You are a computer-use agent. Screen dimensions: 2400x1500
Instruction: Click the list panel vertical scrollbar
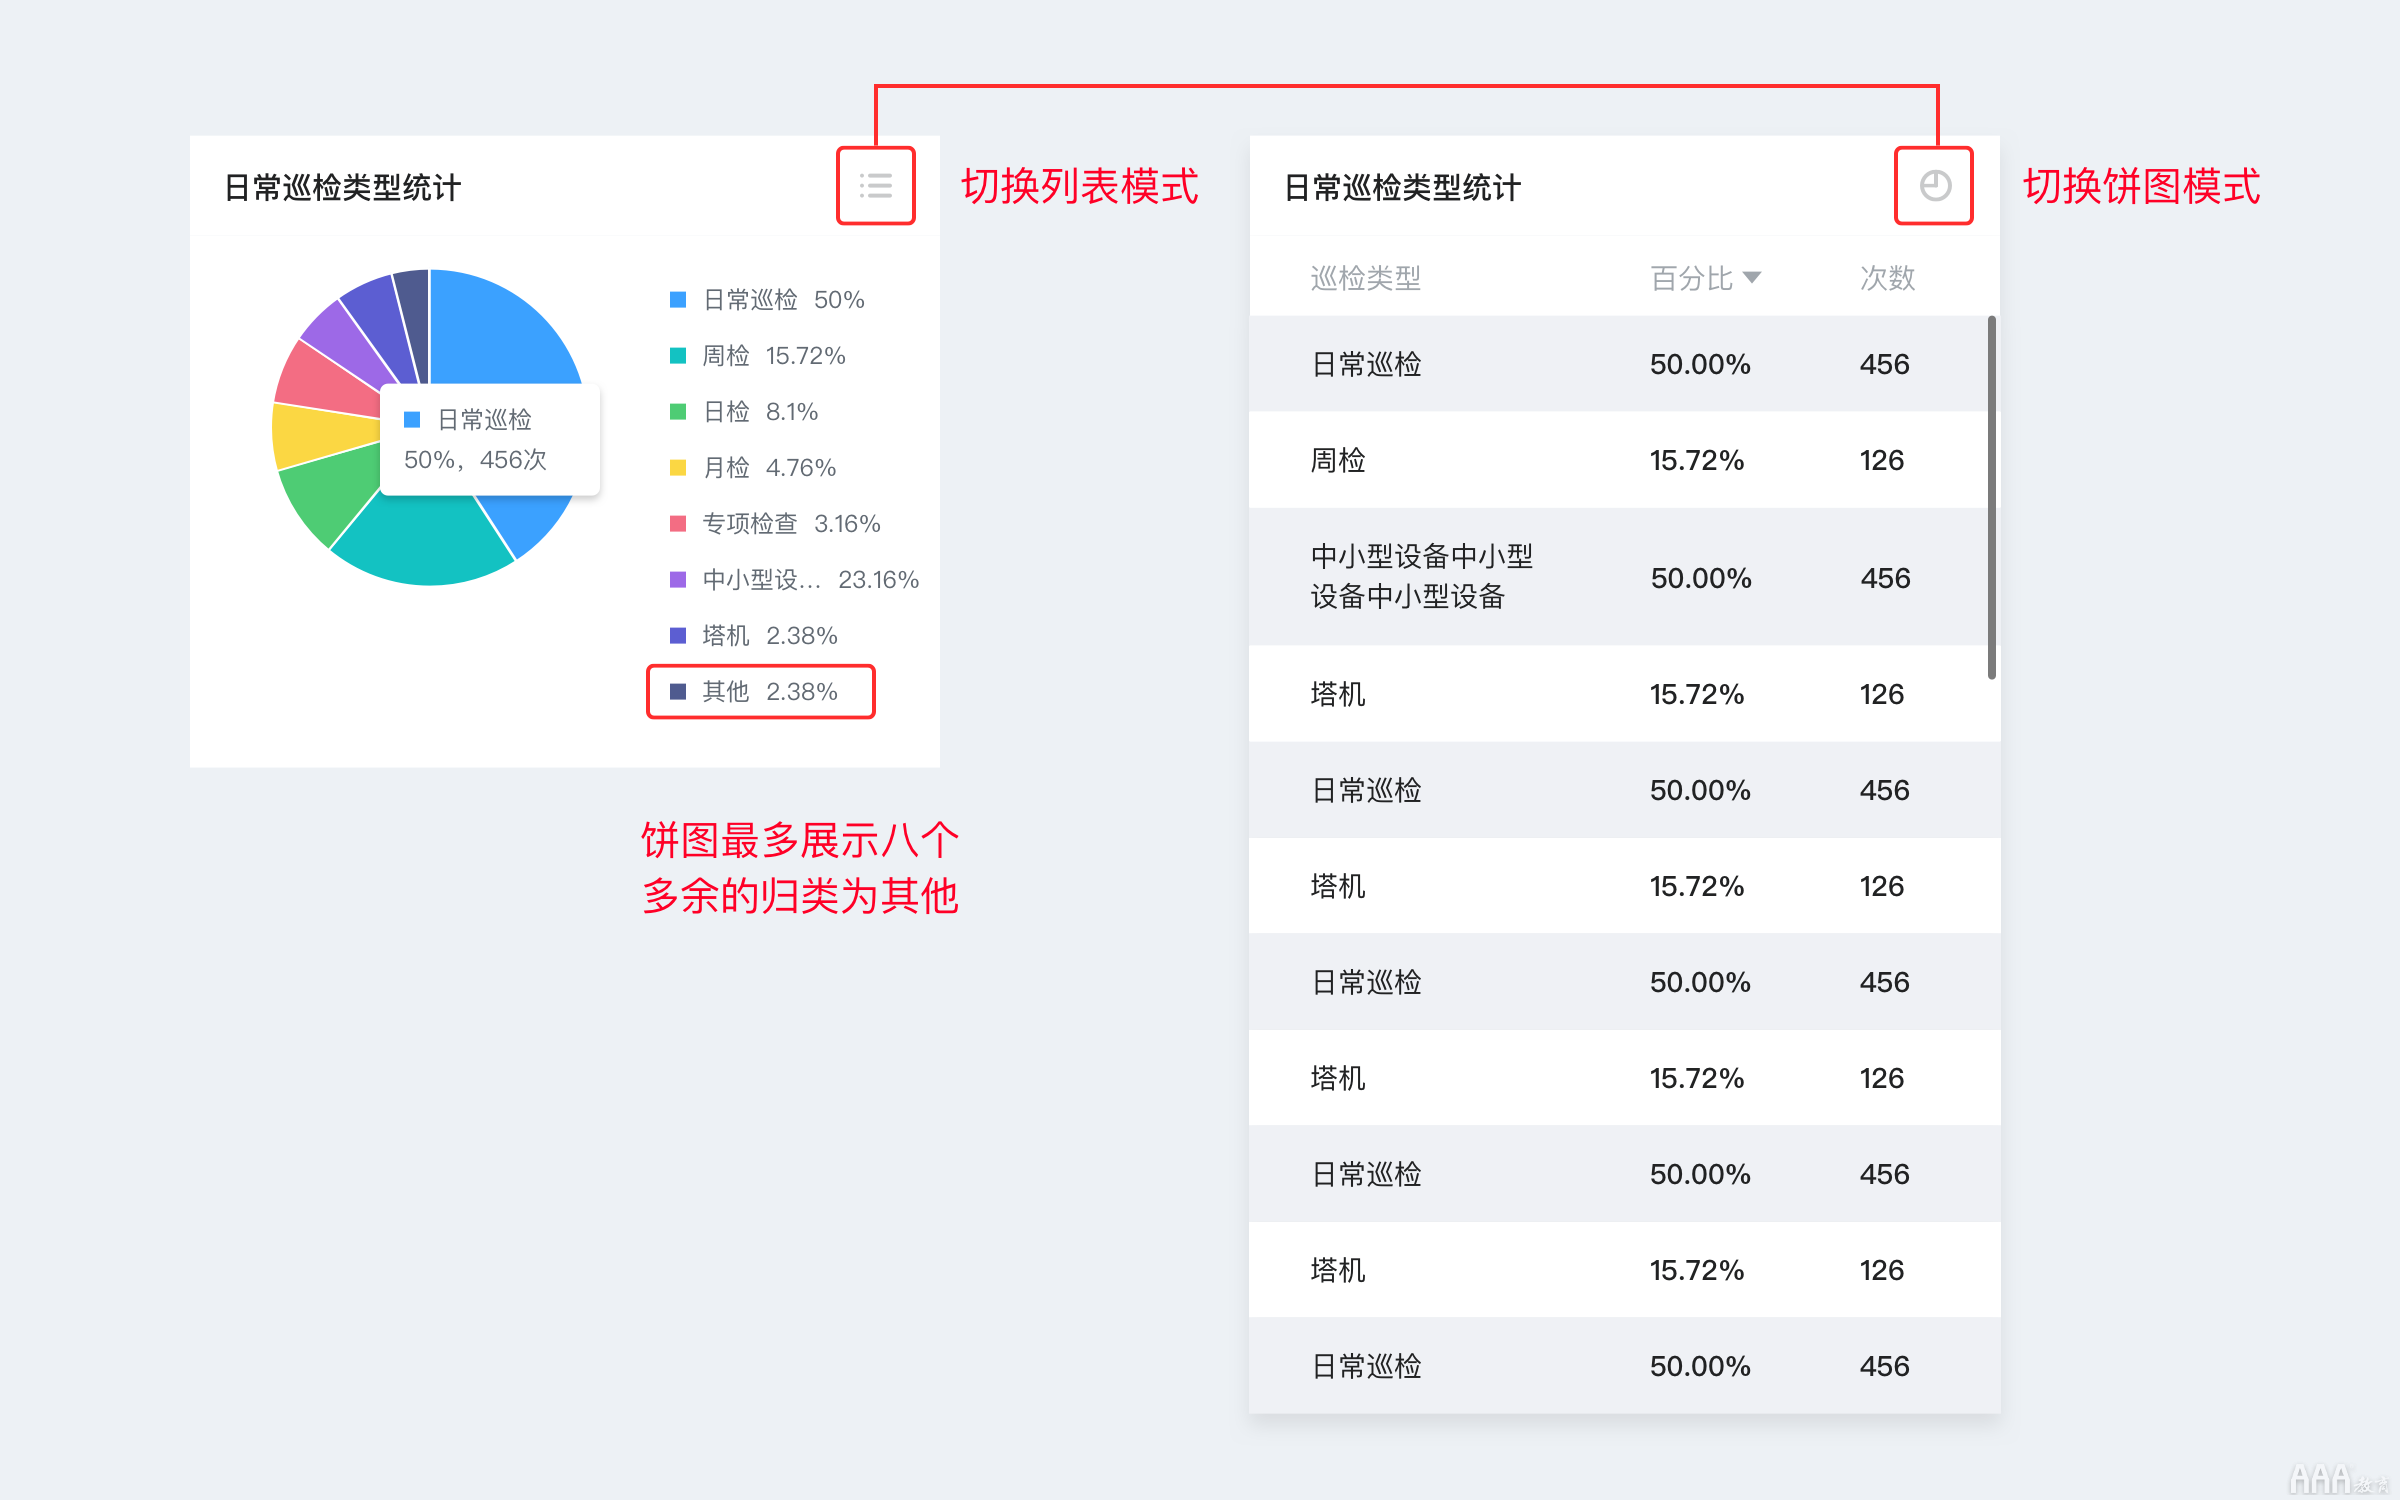1992,497
